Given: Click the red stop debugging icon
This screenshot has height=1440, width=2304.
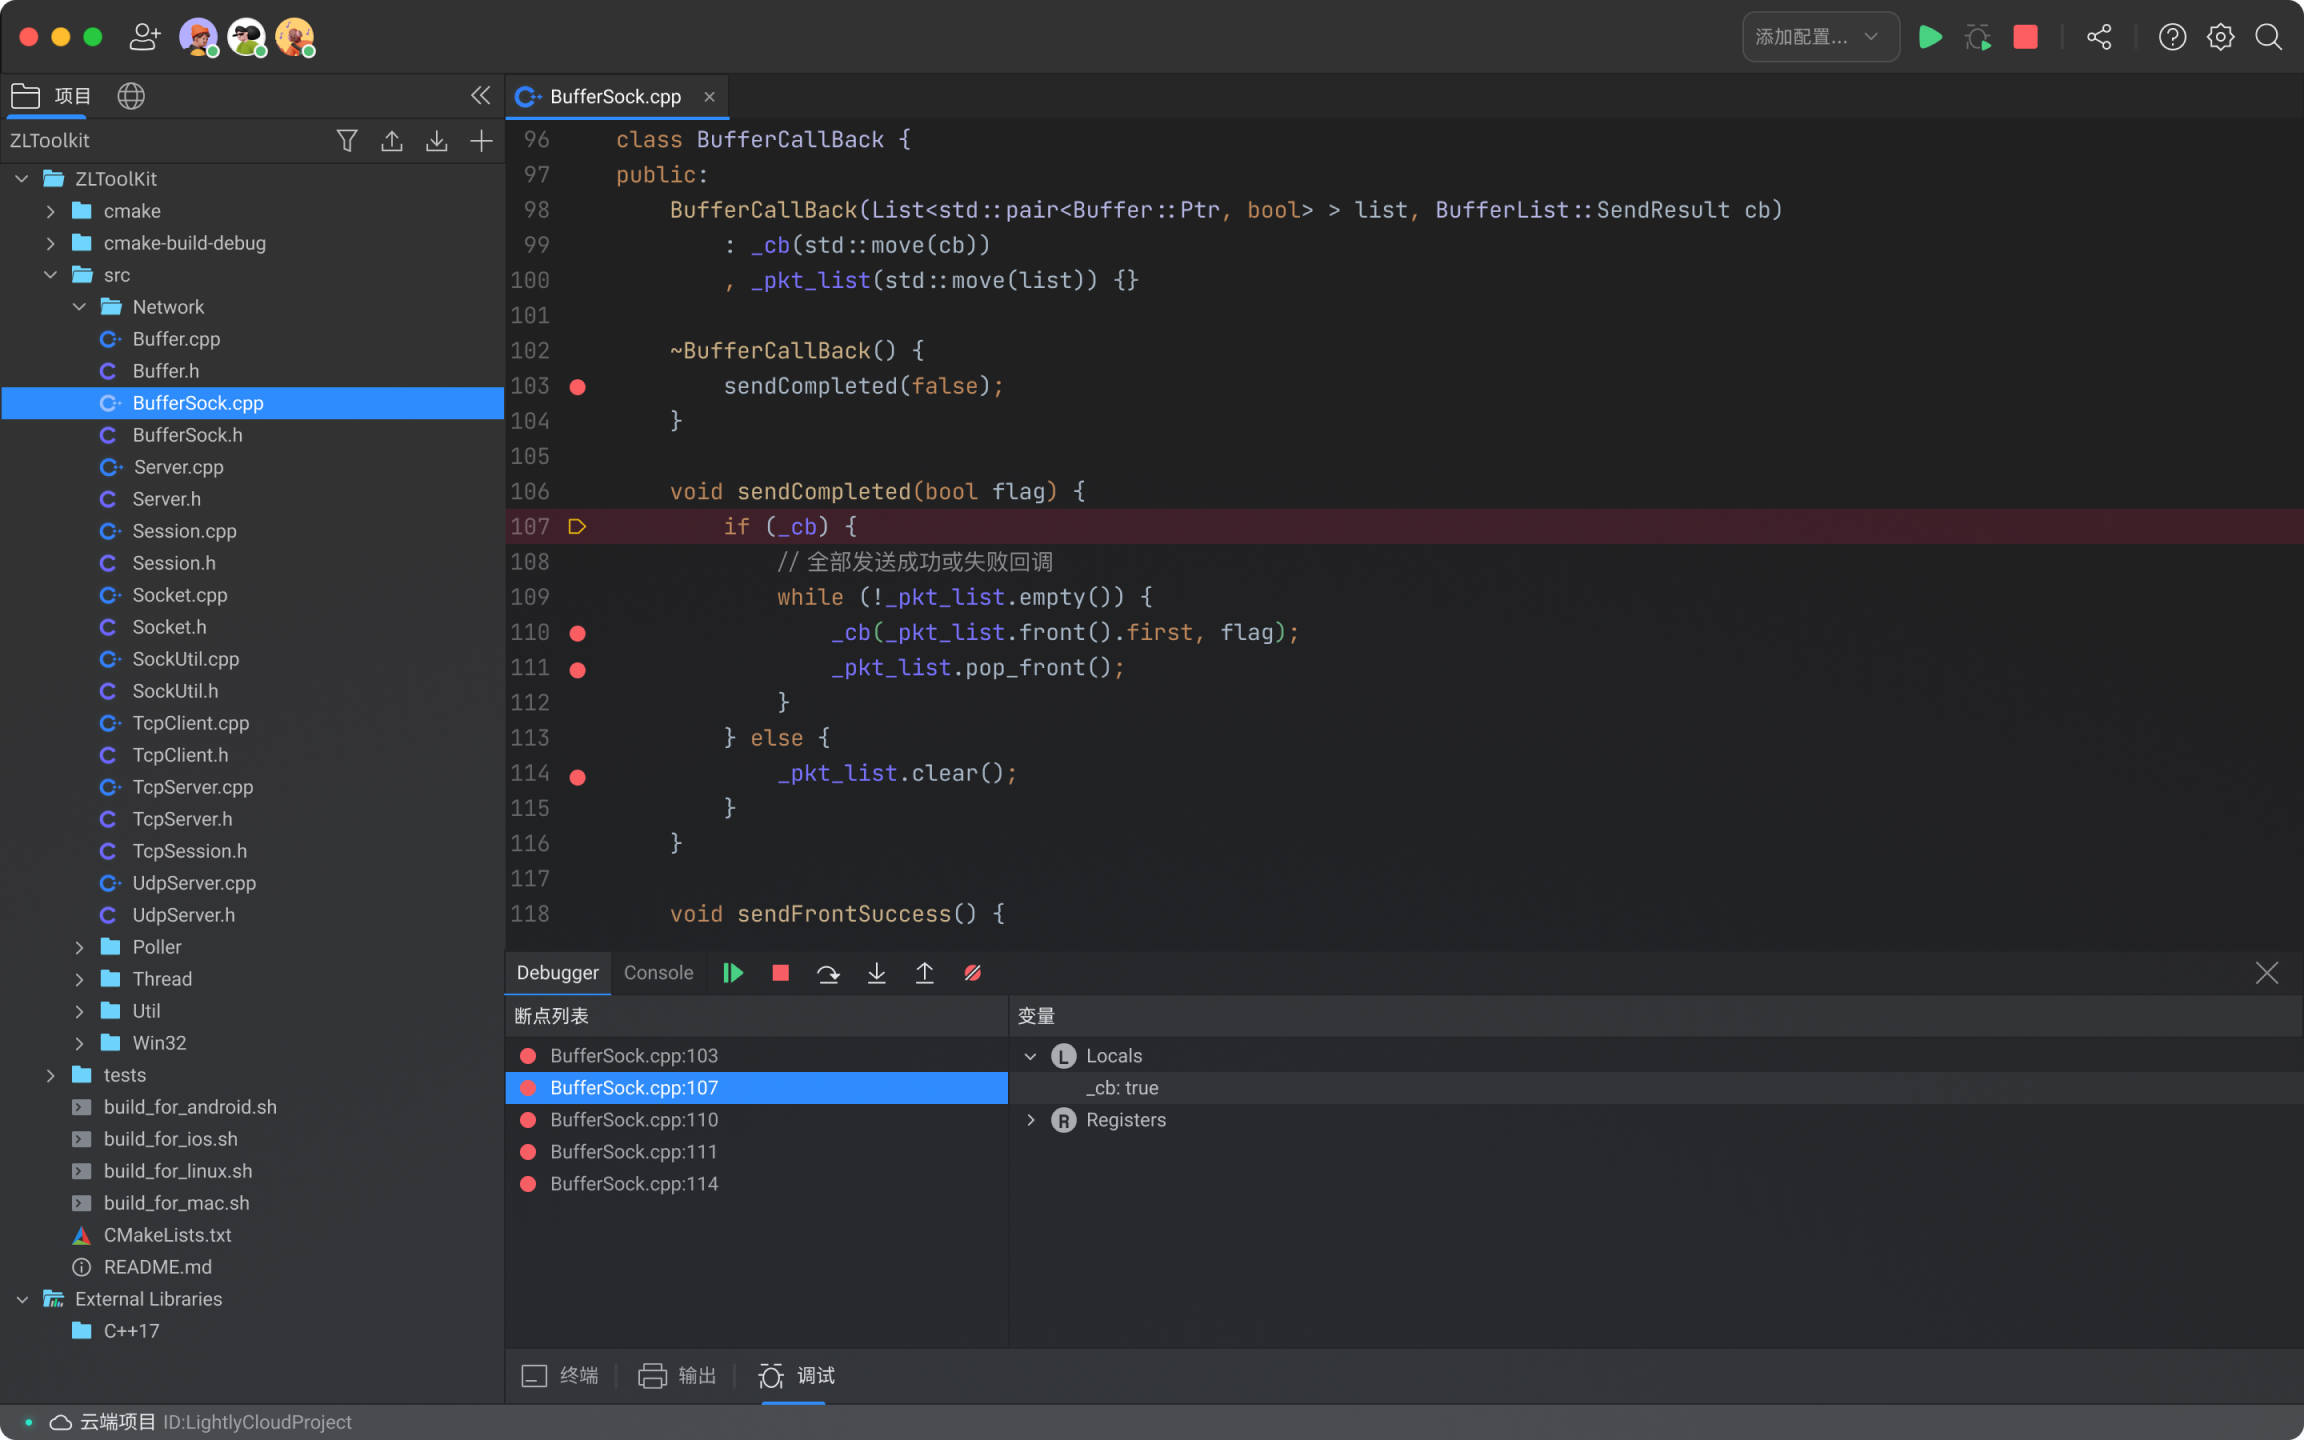Looking at the screenshot, I should point(781,973).
